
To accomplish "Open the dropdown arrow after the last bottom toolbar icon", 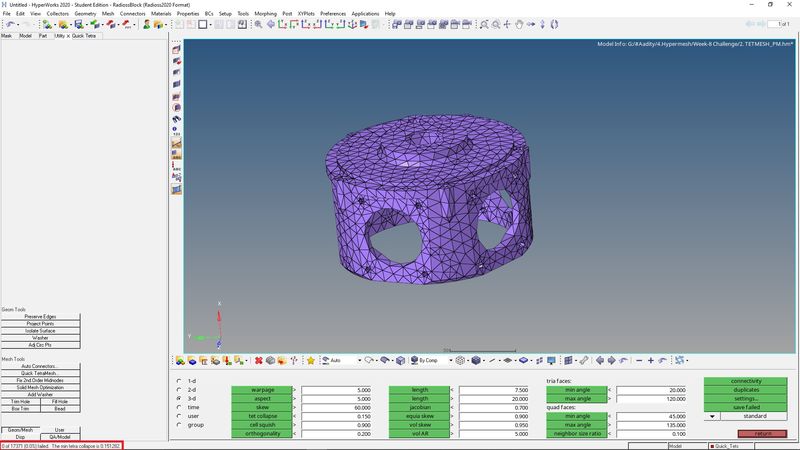I will tap(687, 361).
